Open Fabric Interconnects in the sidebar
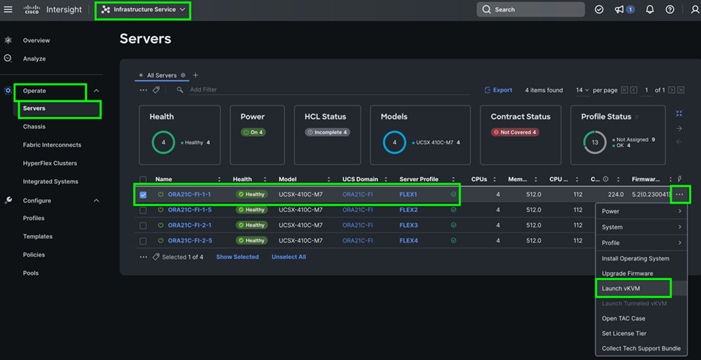The image size is (701, 360). tap(52, 145)
